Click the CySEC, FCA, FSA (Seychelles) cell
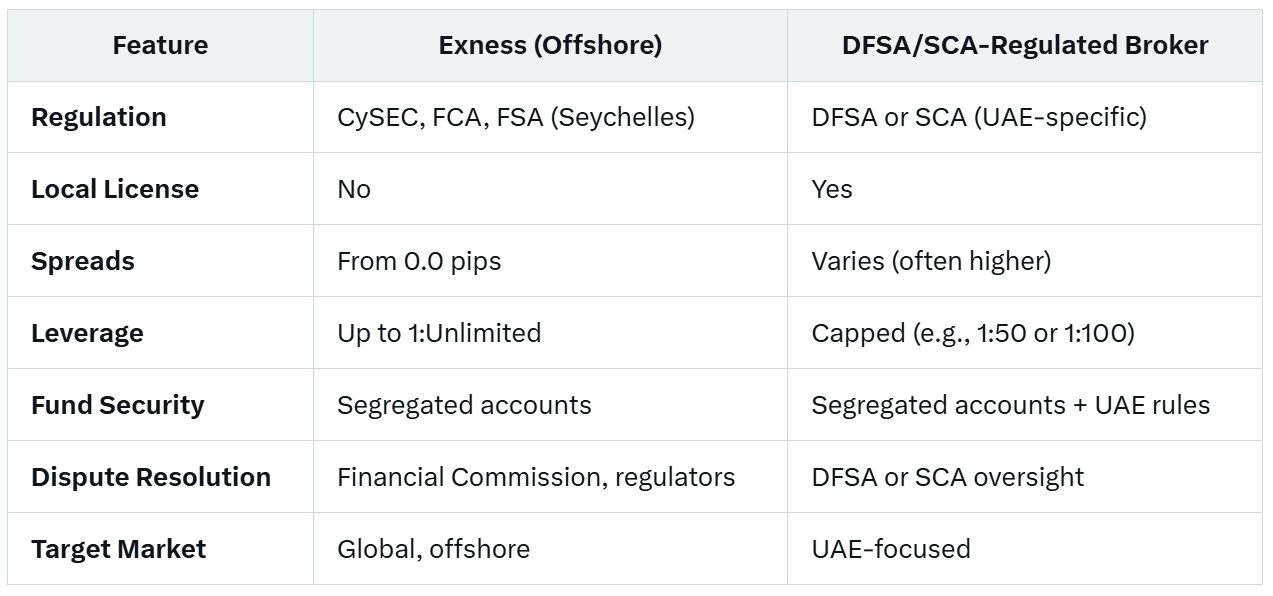Screen dimensions: 1273x596 pos(516,117)
